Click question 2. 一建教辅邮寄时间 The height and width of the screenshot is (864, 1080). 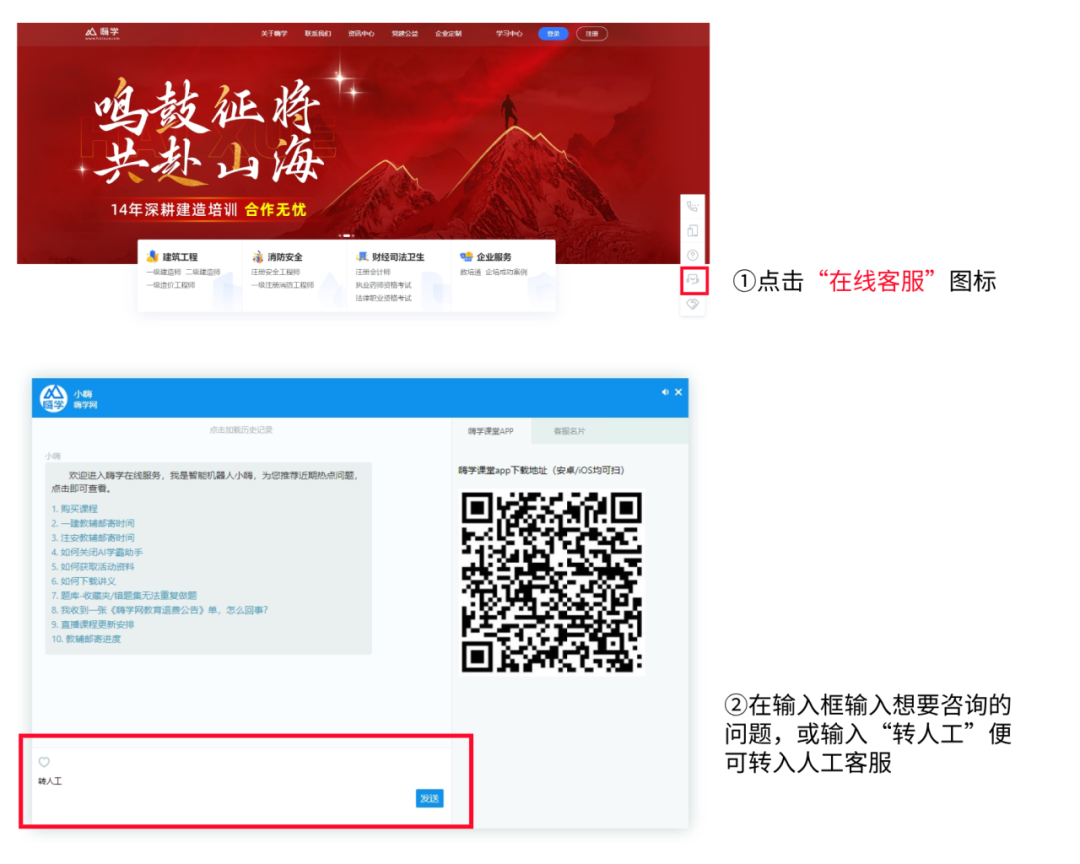coord(93,523)
